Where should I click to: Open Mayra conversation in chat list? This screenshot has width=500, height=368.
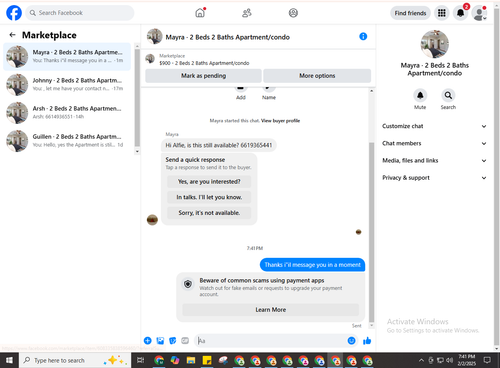(x=67, y=56)
